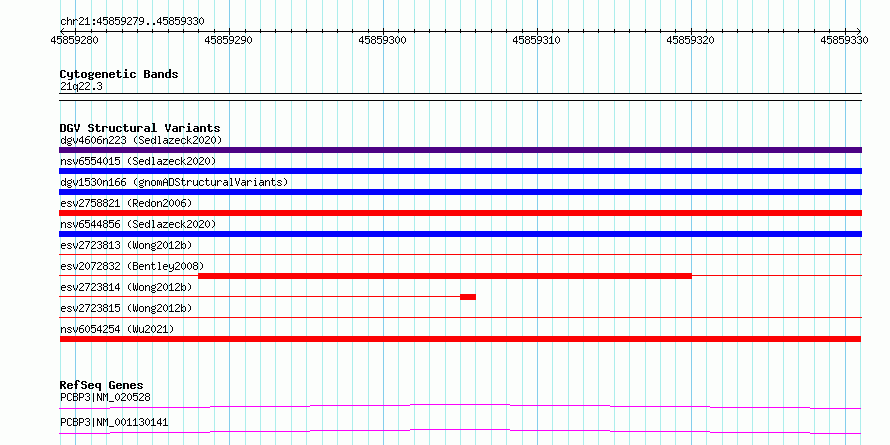890x445 pixels.
Task: Click the dgv4606n223 (Sedlazeck2020) variant label
Action: [x=141, y=140]
